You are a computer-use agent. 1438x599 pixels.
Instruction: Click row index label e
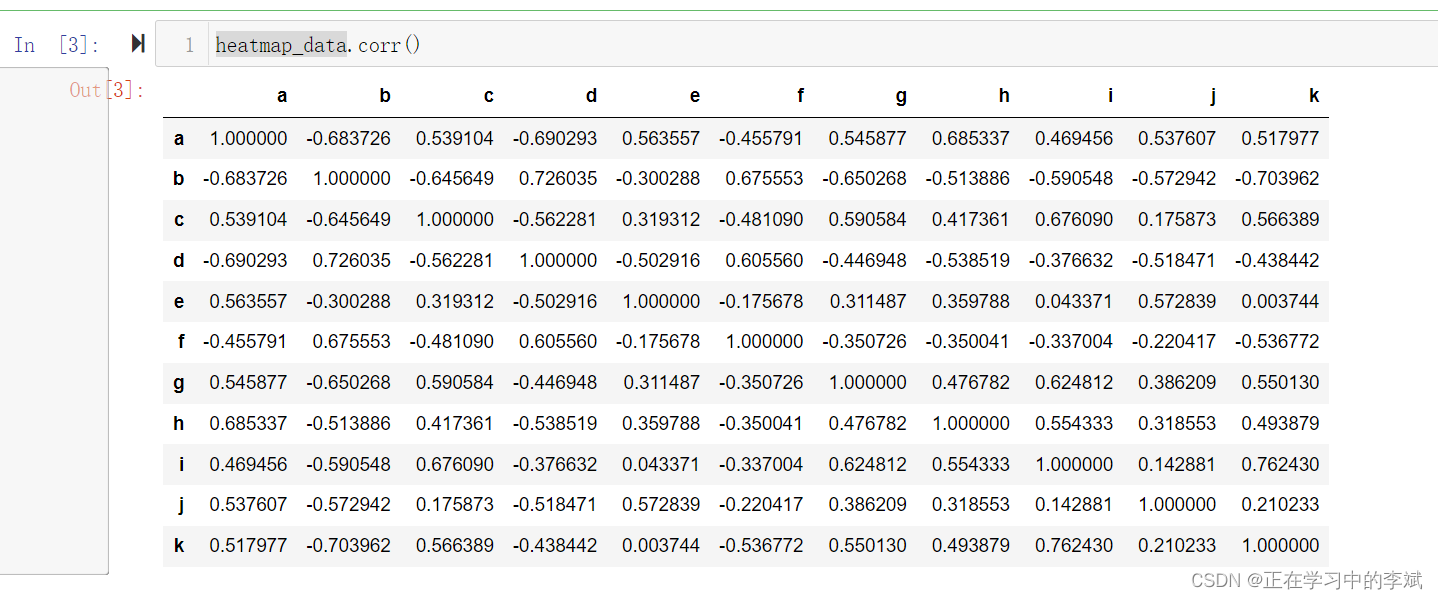[x=179, y=301]
